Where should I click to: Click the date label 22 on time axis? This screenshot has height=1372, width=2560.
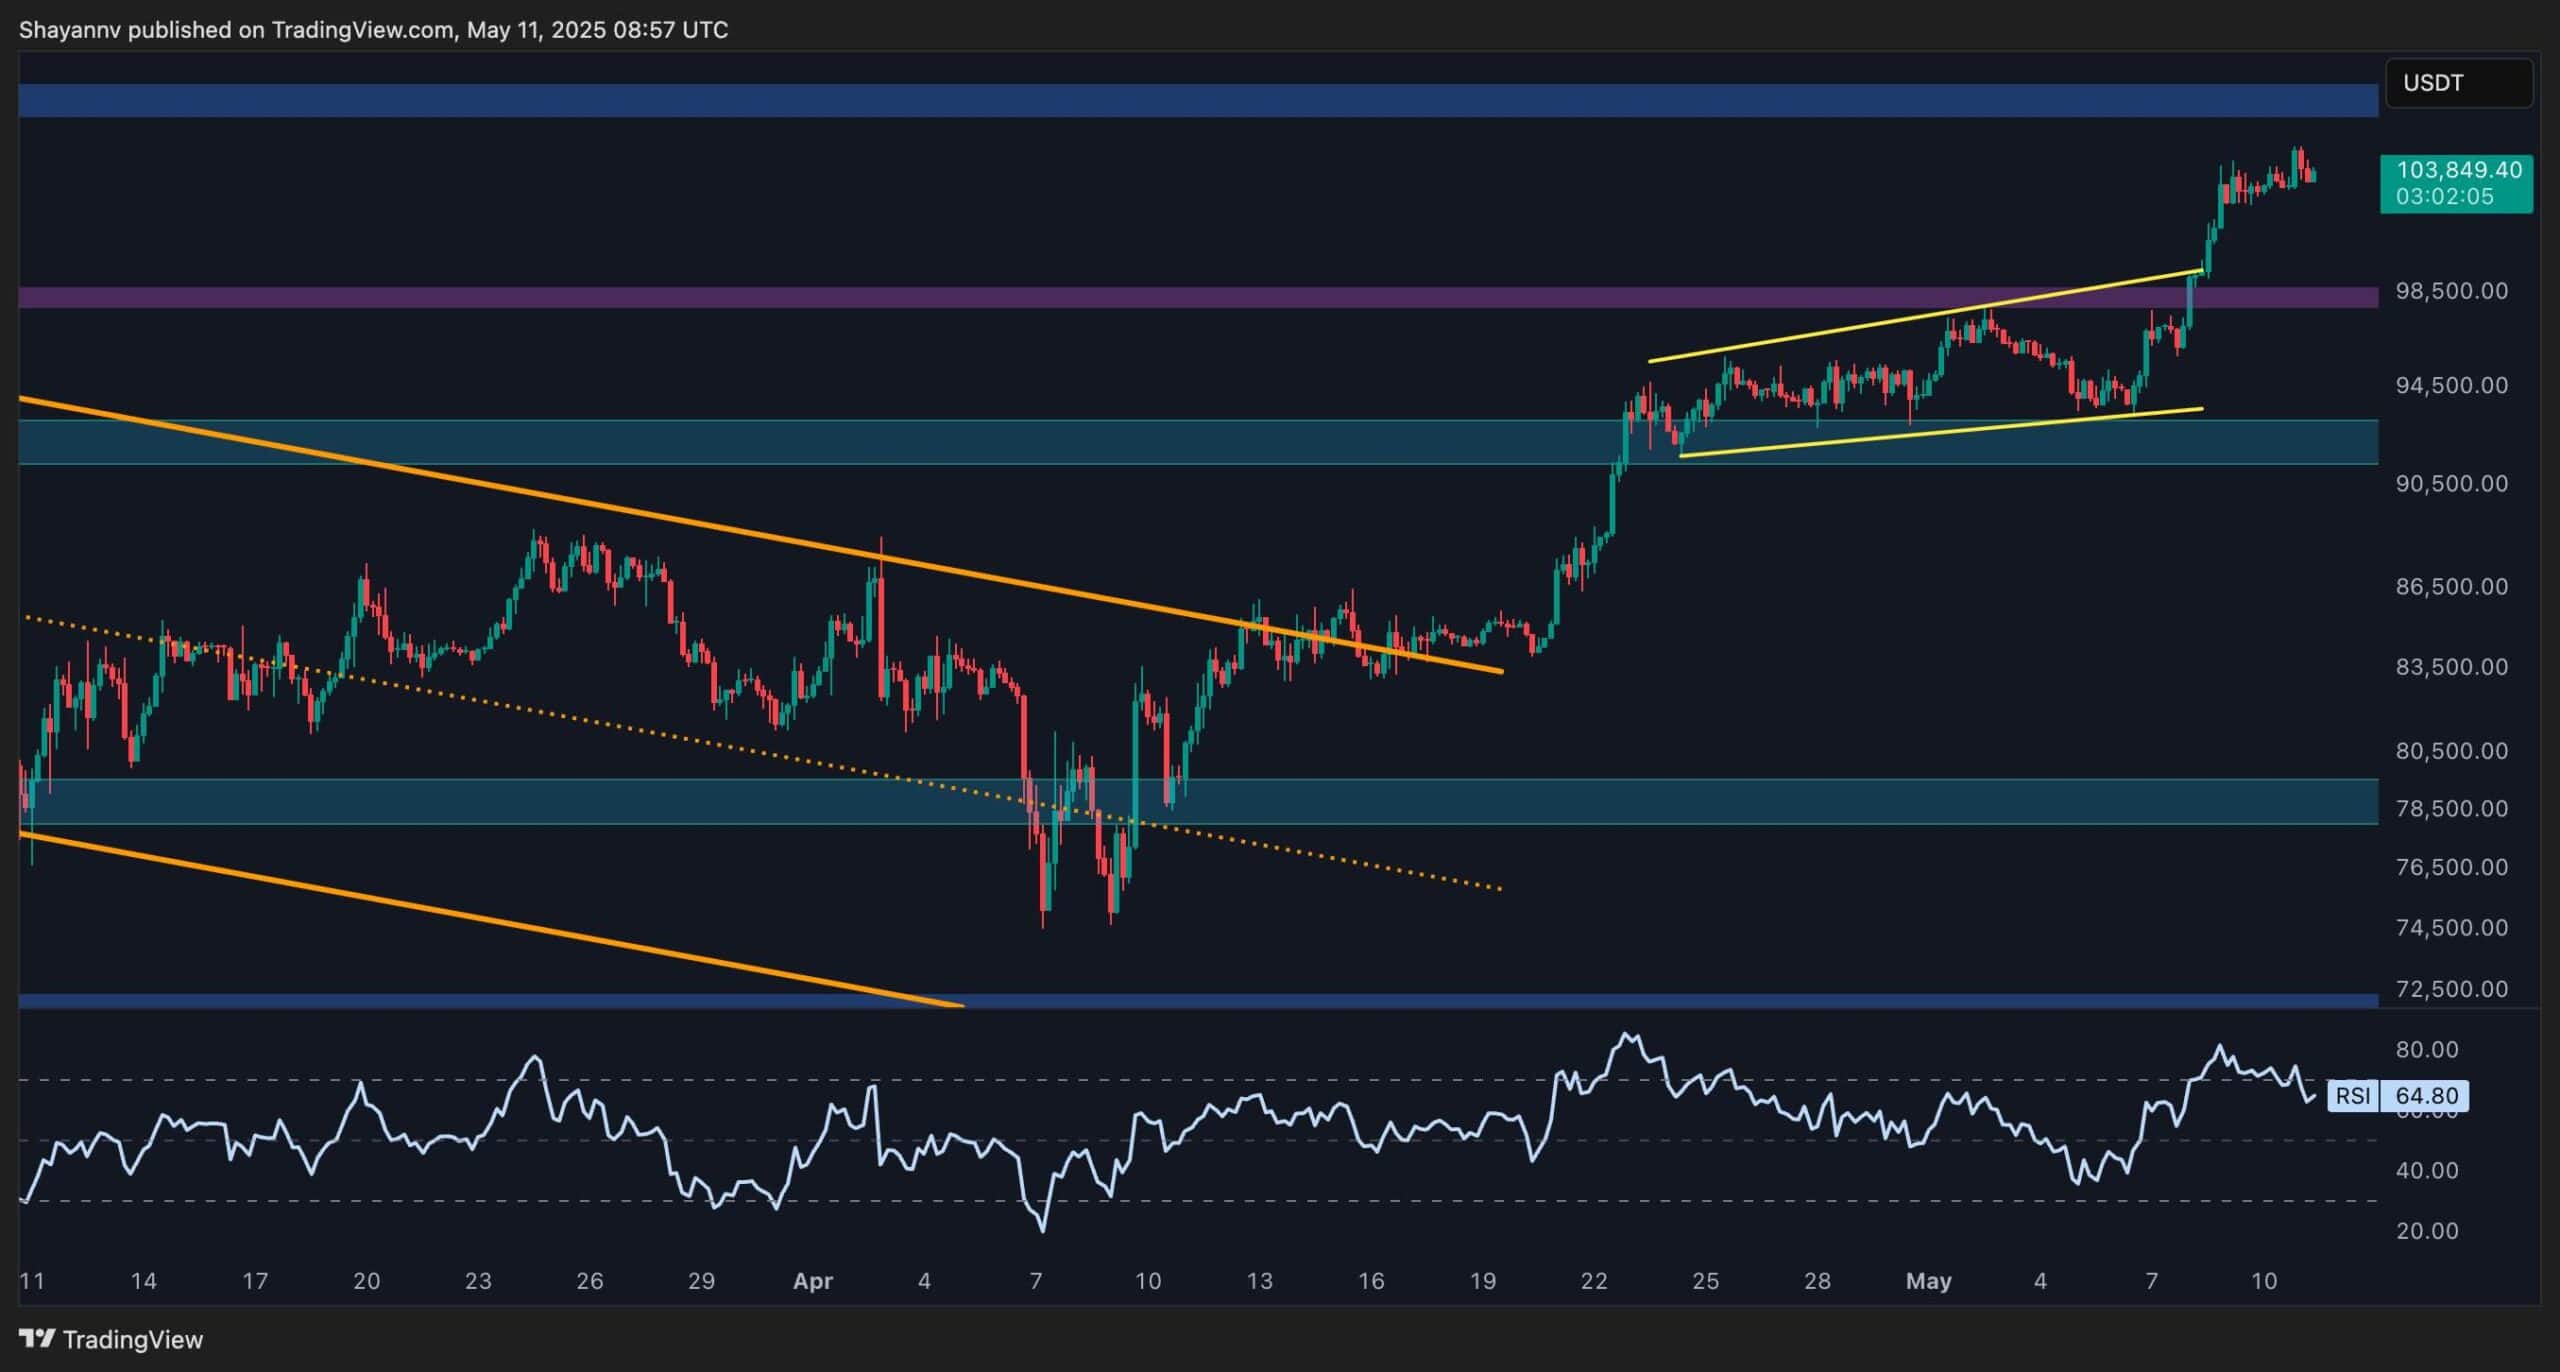pyautogui.click(x=1594, y=1281)
